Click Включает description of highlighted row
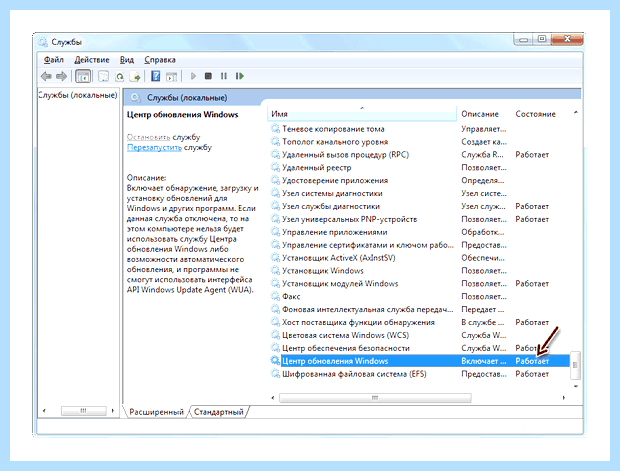The image size is (620, 471). tap(484, 361)
